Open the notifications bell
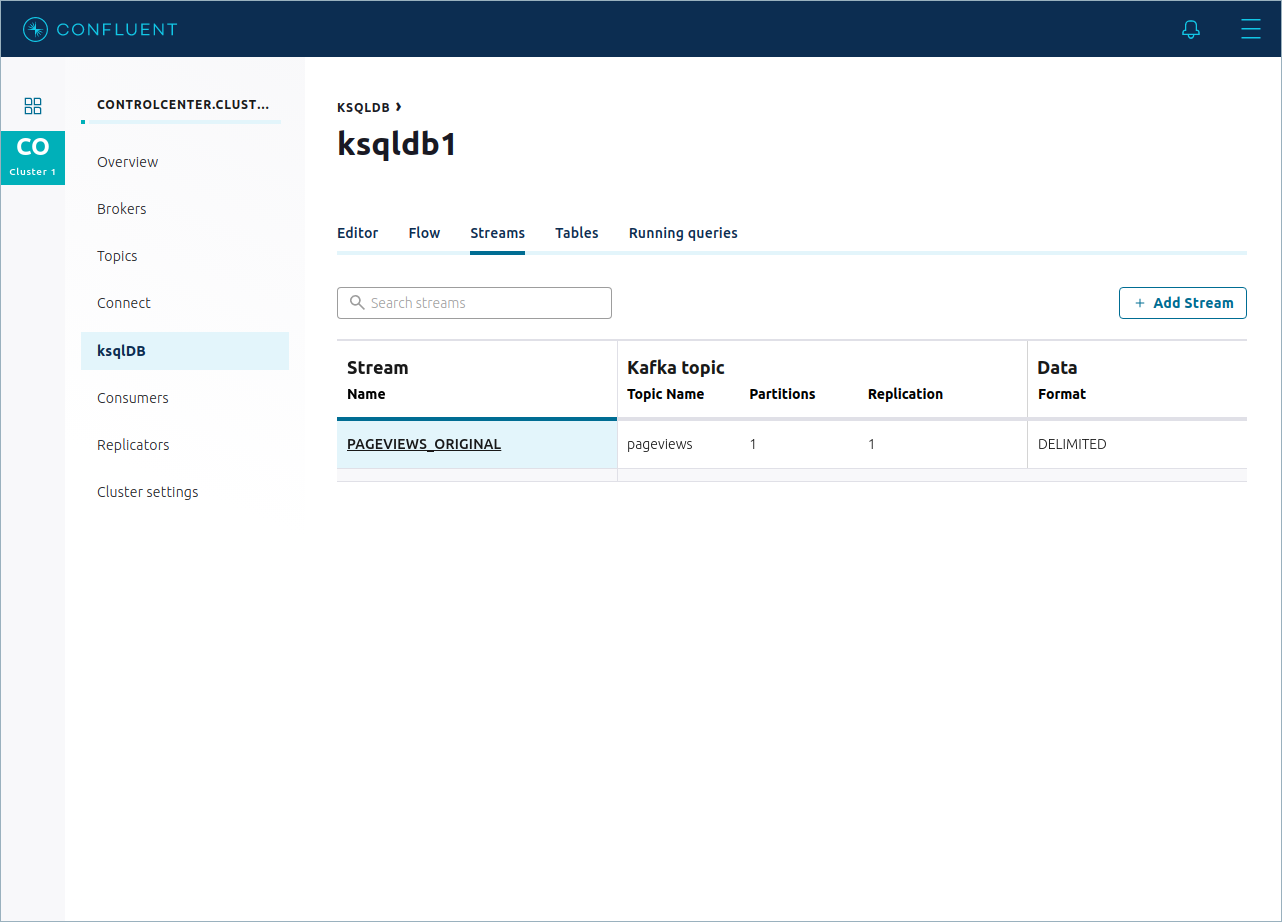The image size is (1282, 922). (x=1190, y=29)
